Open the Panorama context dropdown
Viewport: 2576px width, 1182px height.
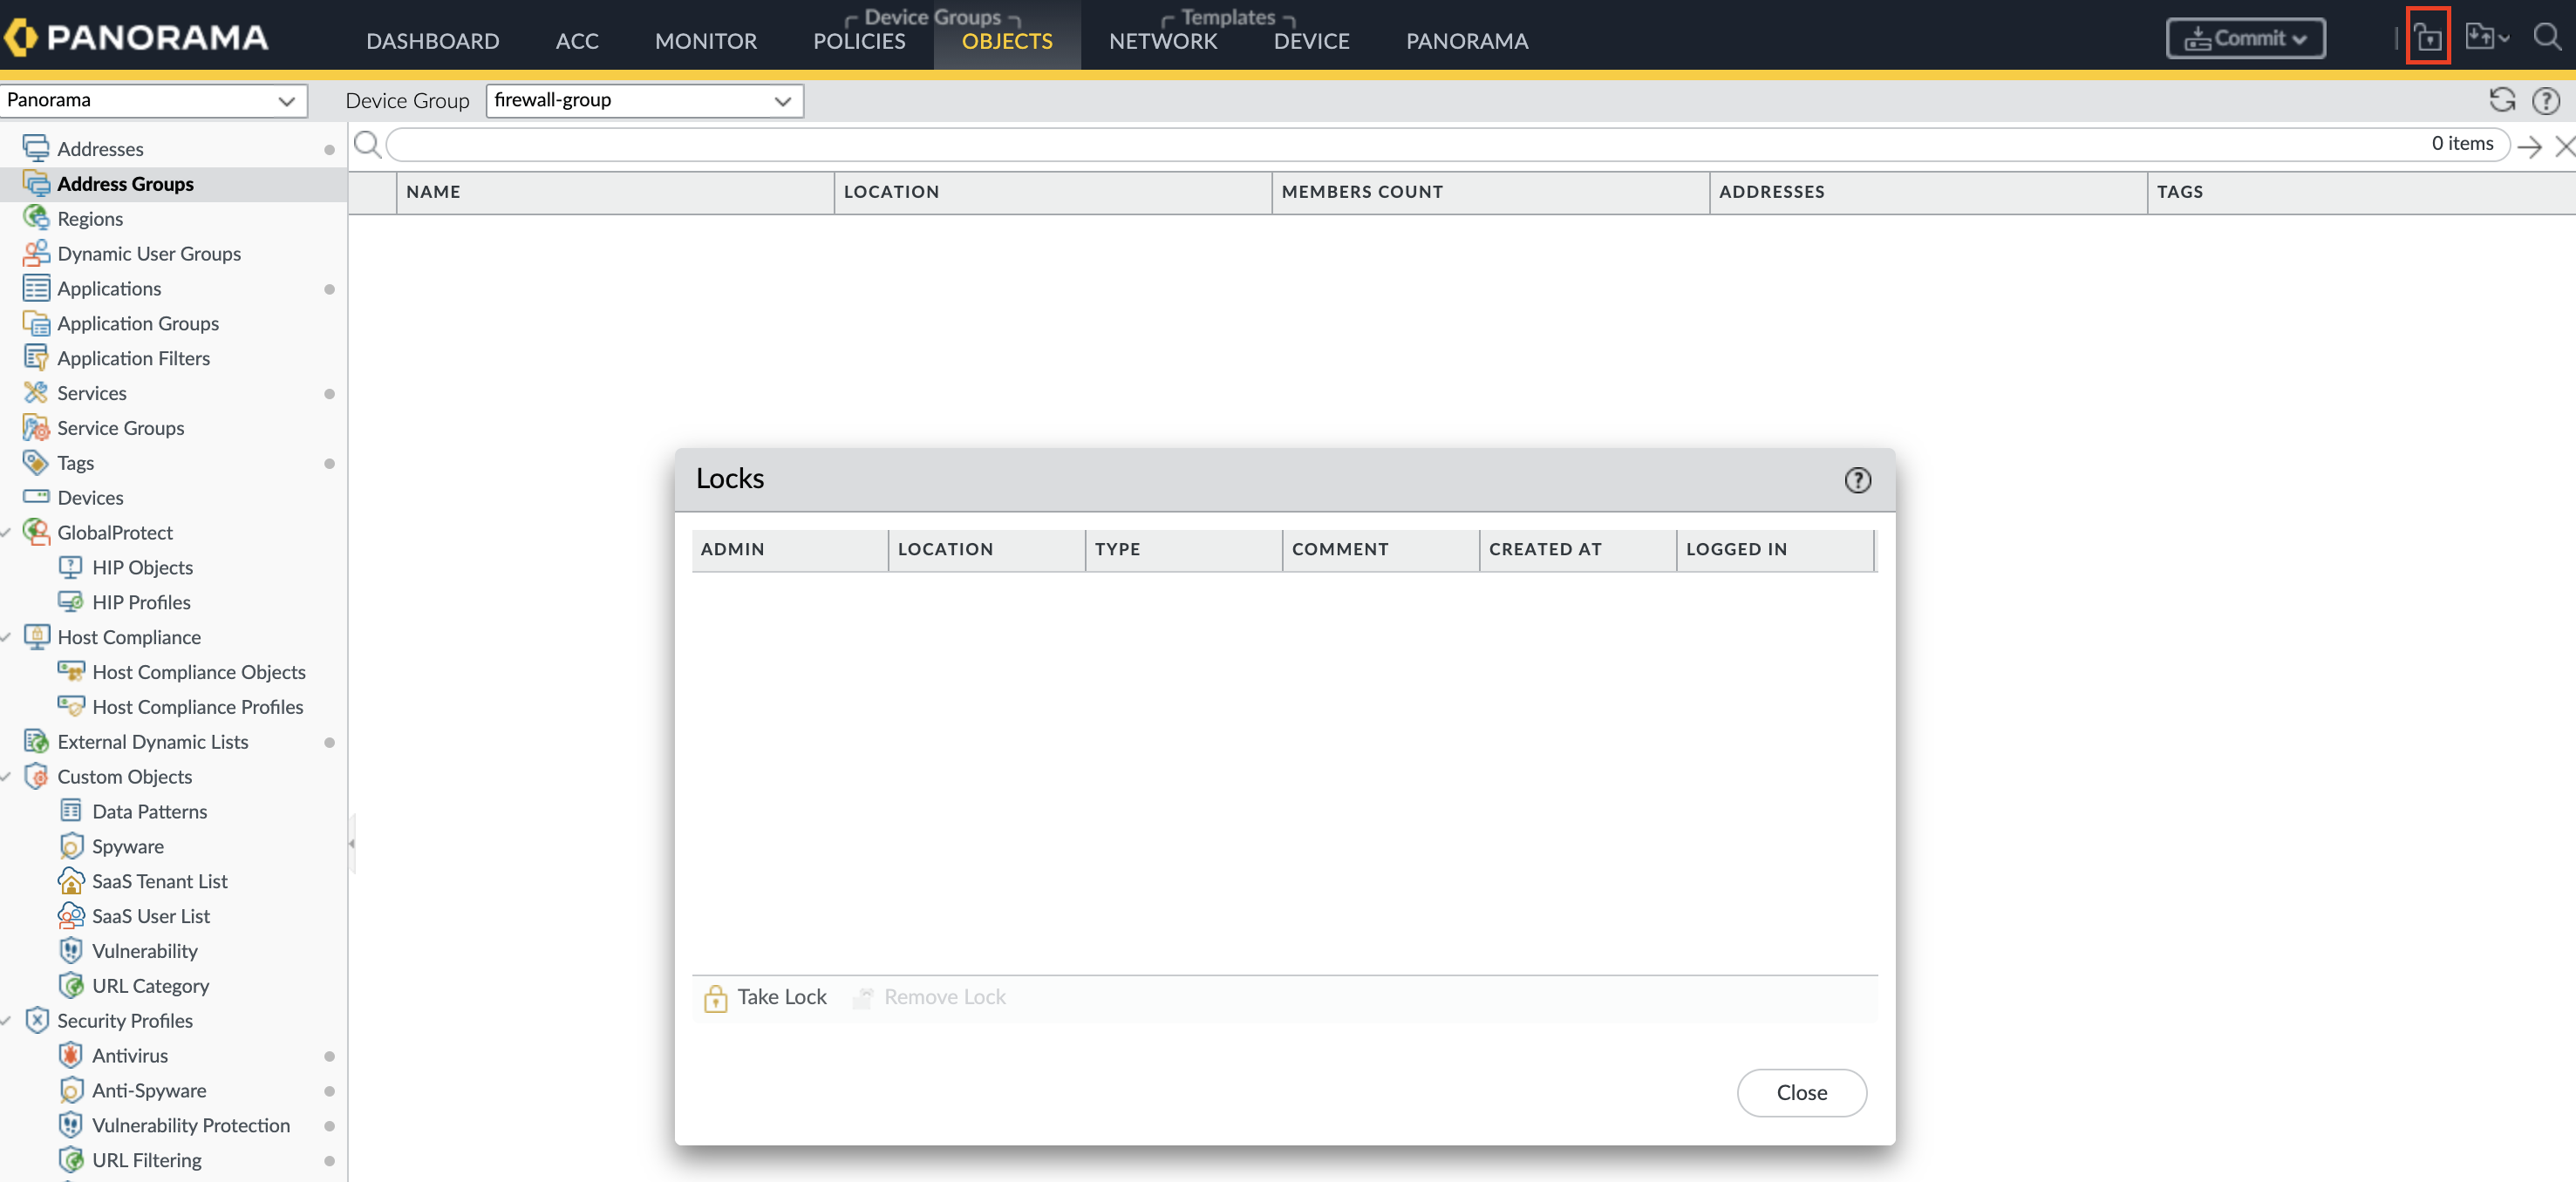pos(152,100)
